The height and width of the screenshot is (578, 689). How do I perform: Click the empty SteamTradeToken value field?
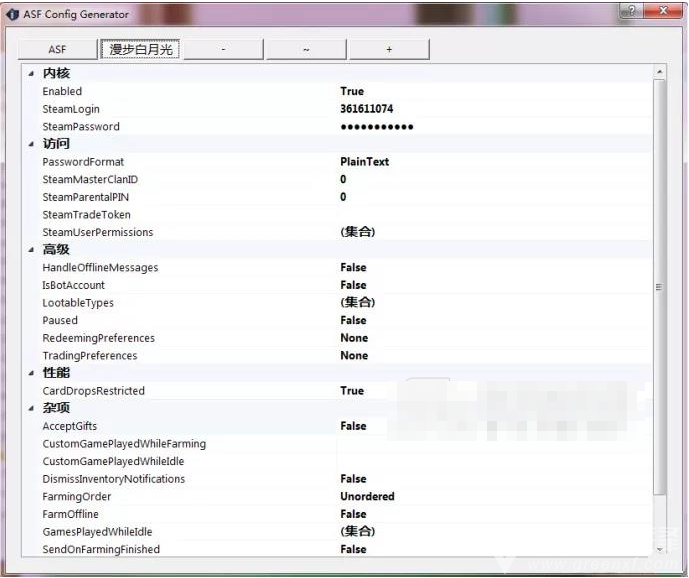point(494,214)
